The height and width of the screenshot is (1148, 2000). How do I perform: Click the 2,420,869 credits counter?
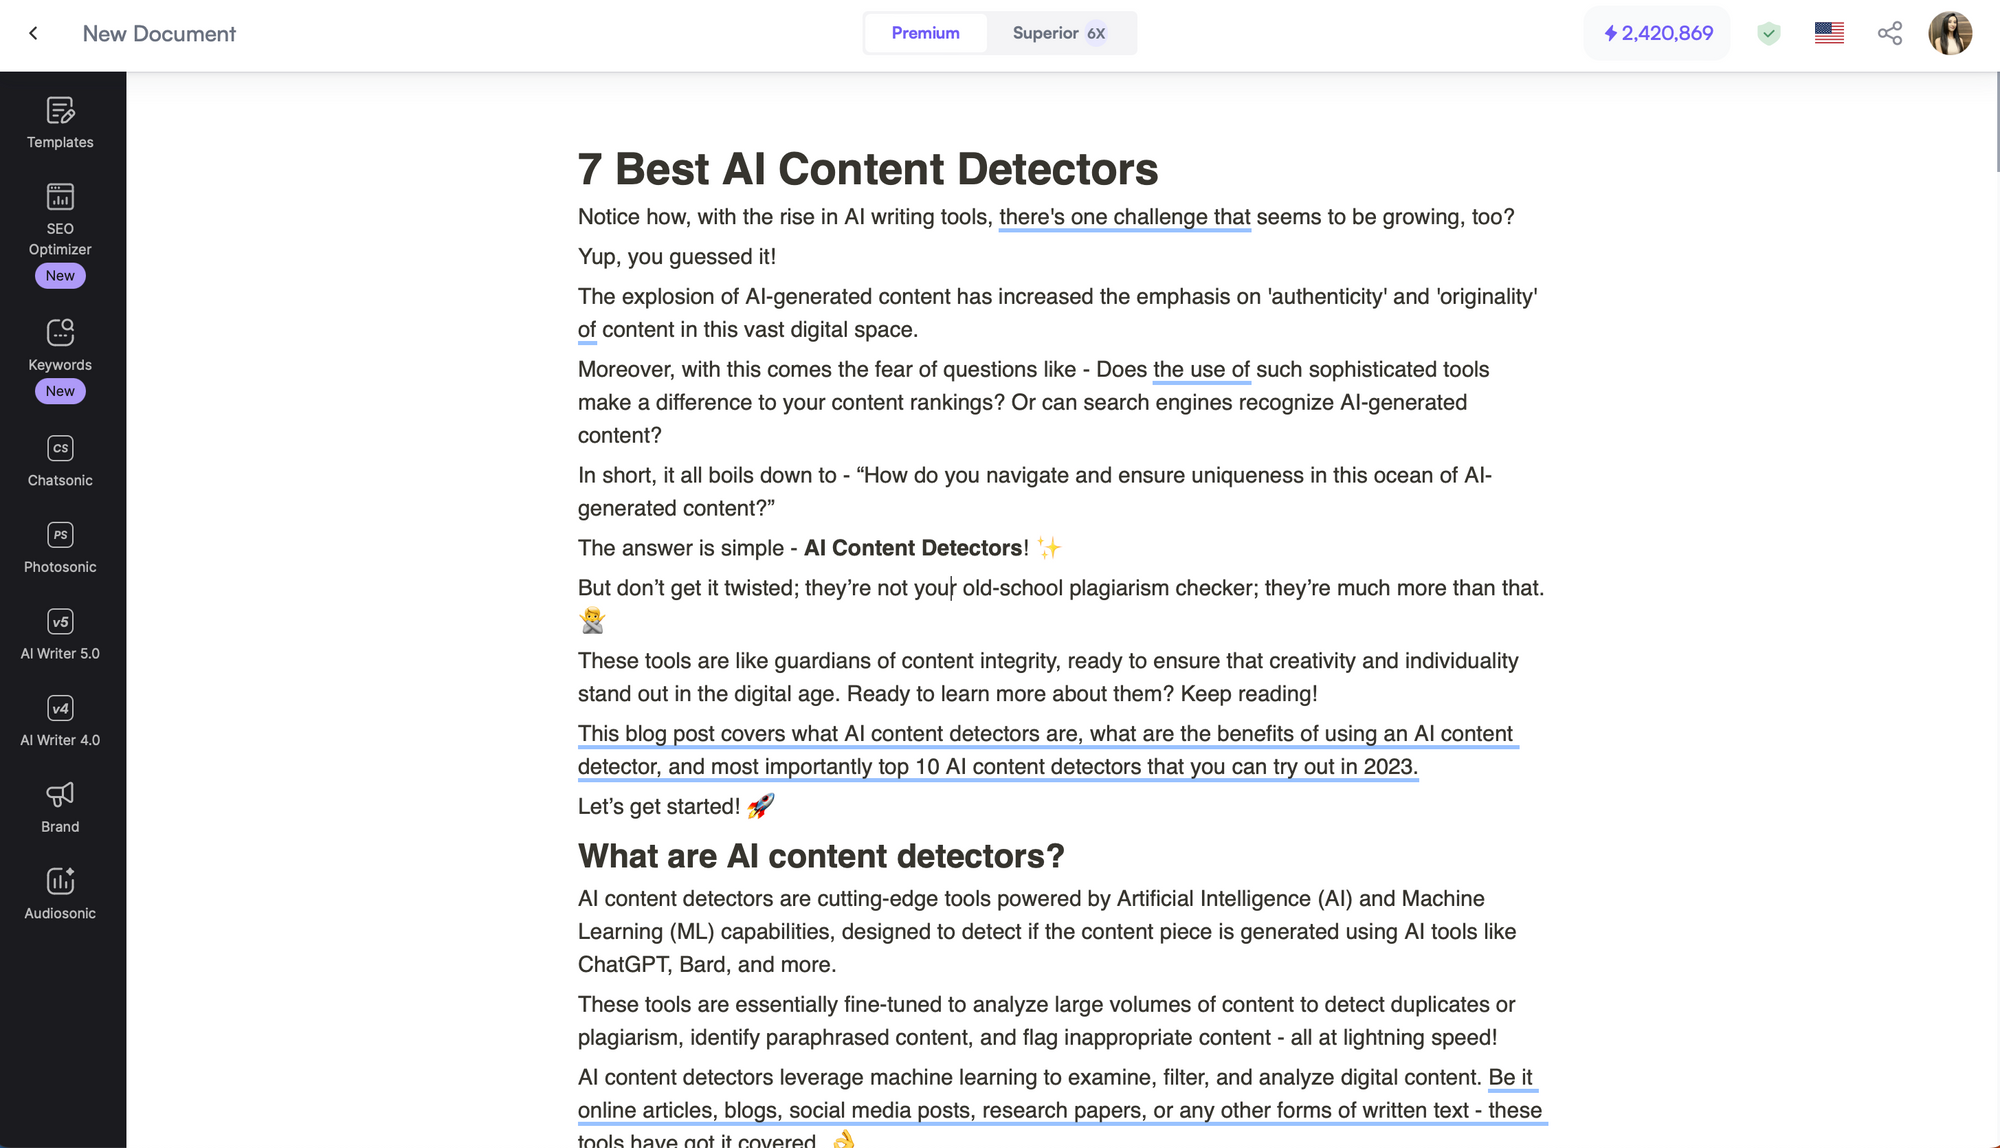coord(1658,33)
